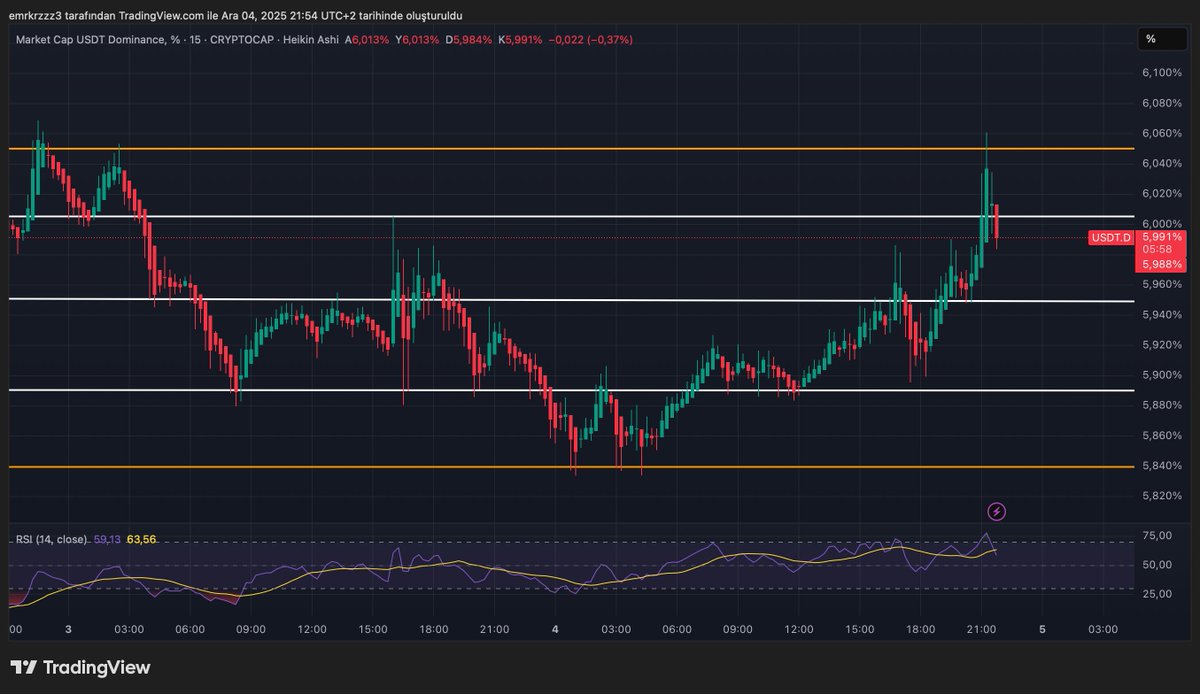This screenshot has width=1200, height=694.
Task: Click the percentage scale button top right
Action: click(x=1160, y=39)
